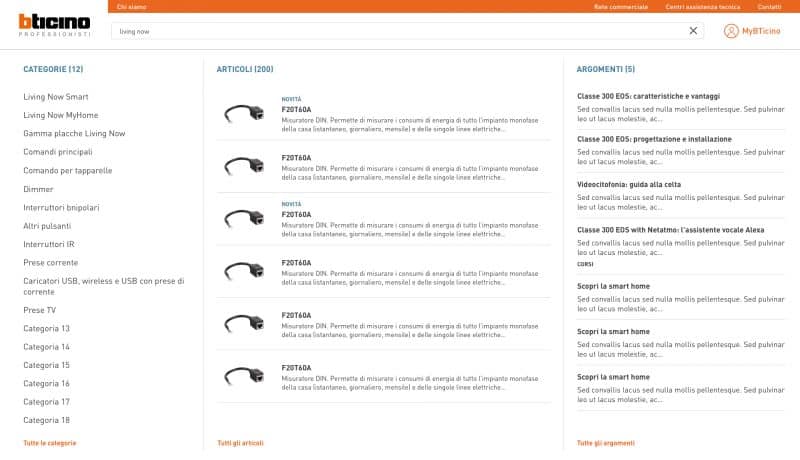This screenshot has width=800, height=460.
Task: Open 'Tutti gli argomenti' link
Action: point(606,443)
